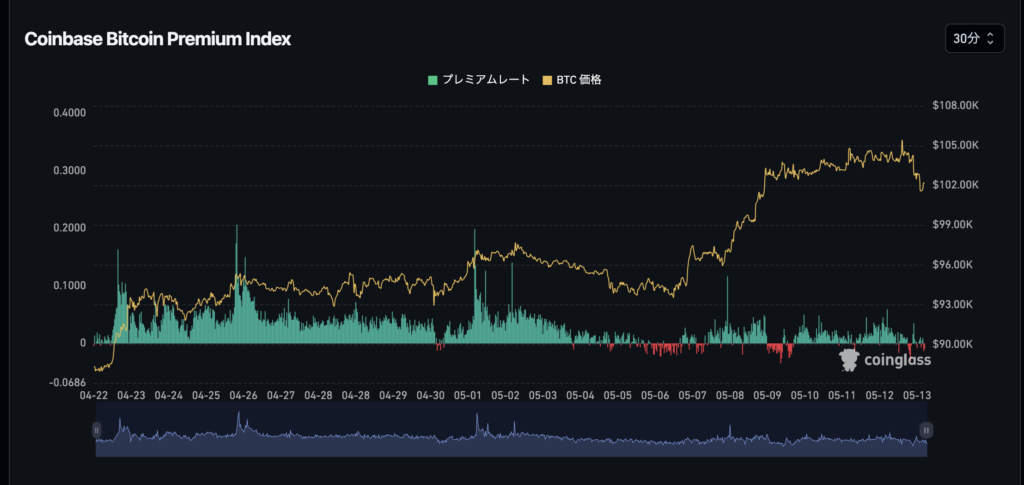Click the 04-26 date label

pyautogui.click(x=244, y=395)
